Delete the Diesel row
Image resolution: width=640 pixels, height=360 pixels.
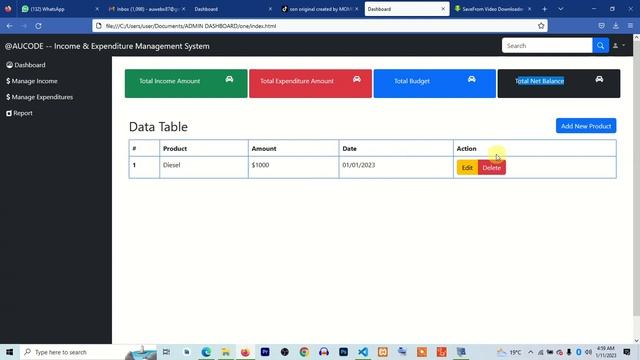click(491, 168)
